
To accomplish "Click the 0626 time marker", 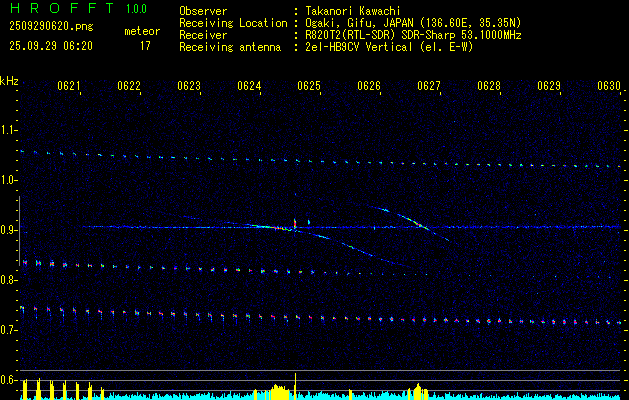I will 369,85.
